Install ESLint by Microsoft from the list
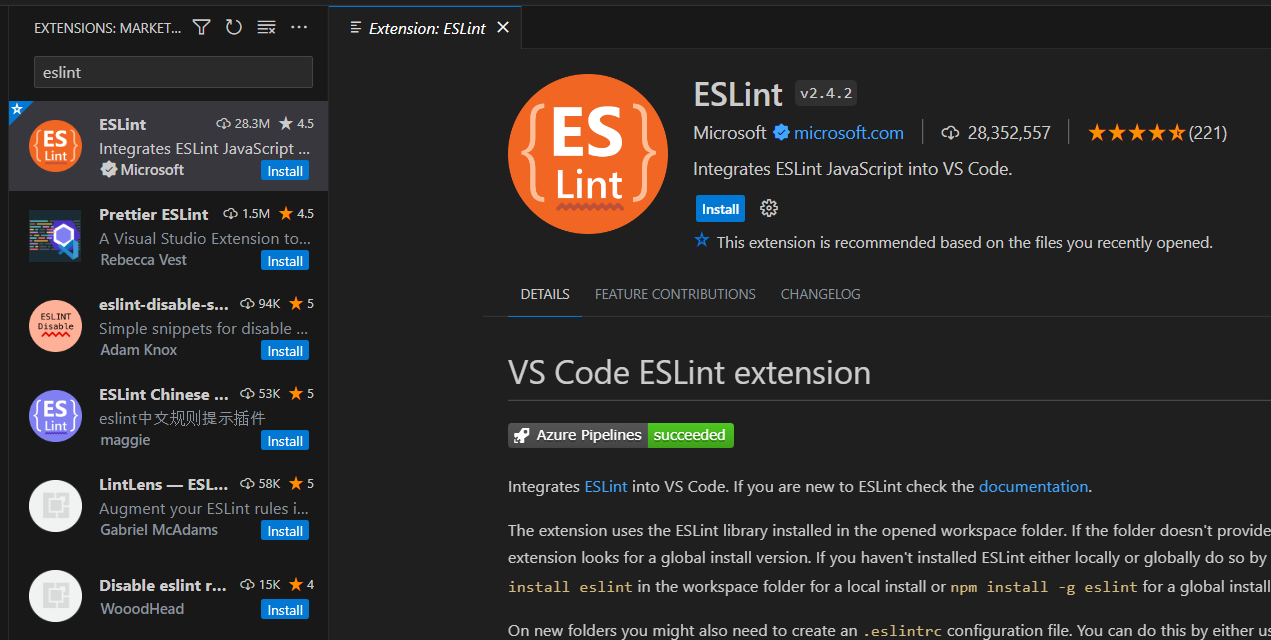 click(x=285, y=171)
